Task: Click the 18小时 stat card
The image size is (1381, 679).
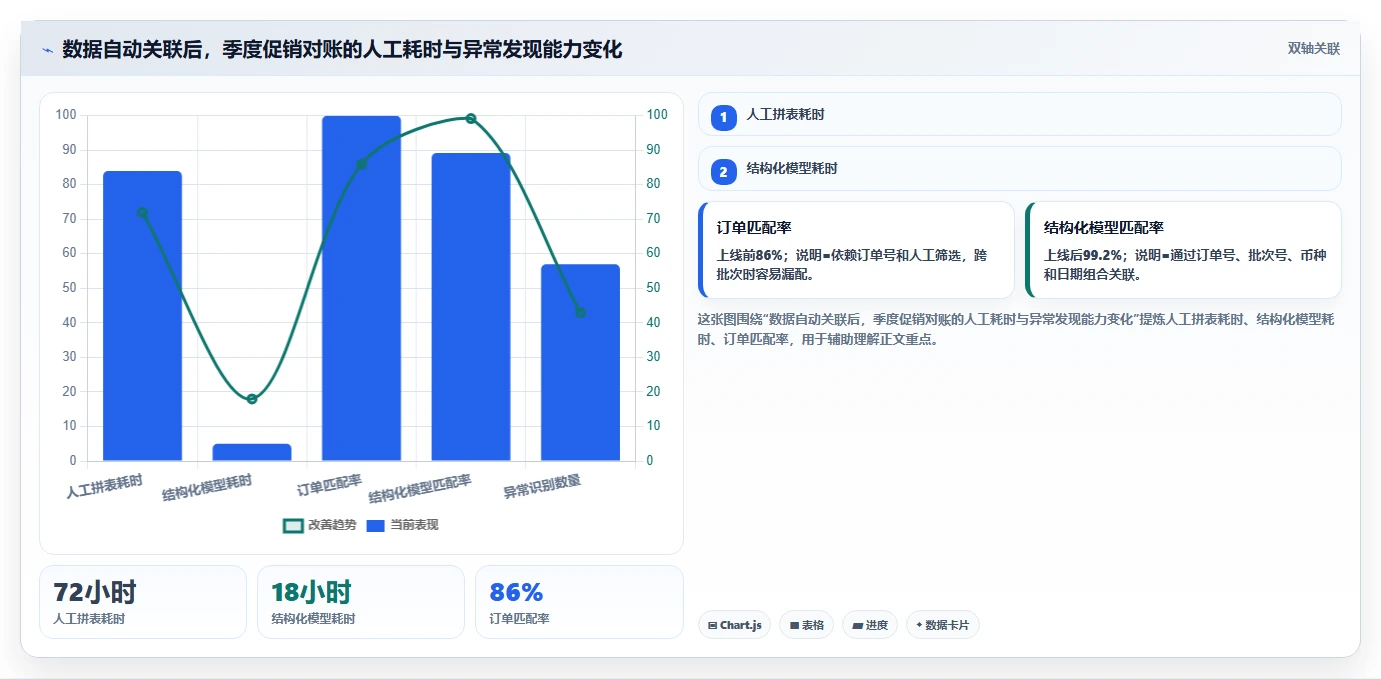Action: point(361,602)
